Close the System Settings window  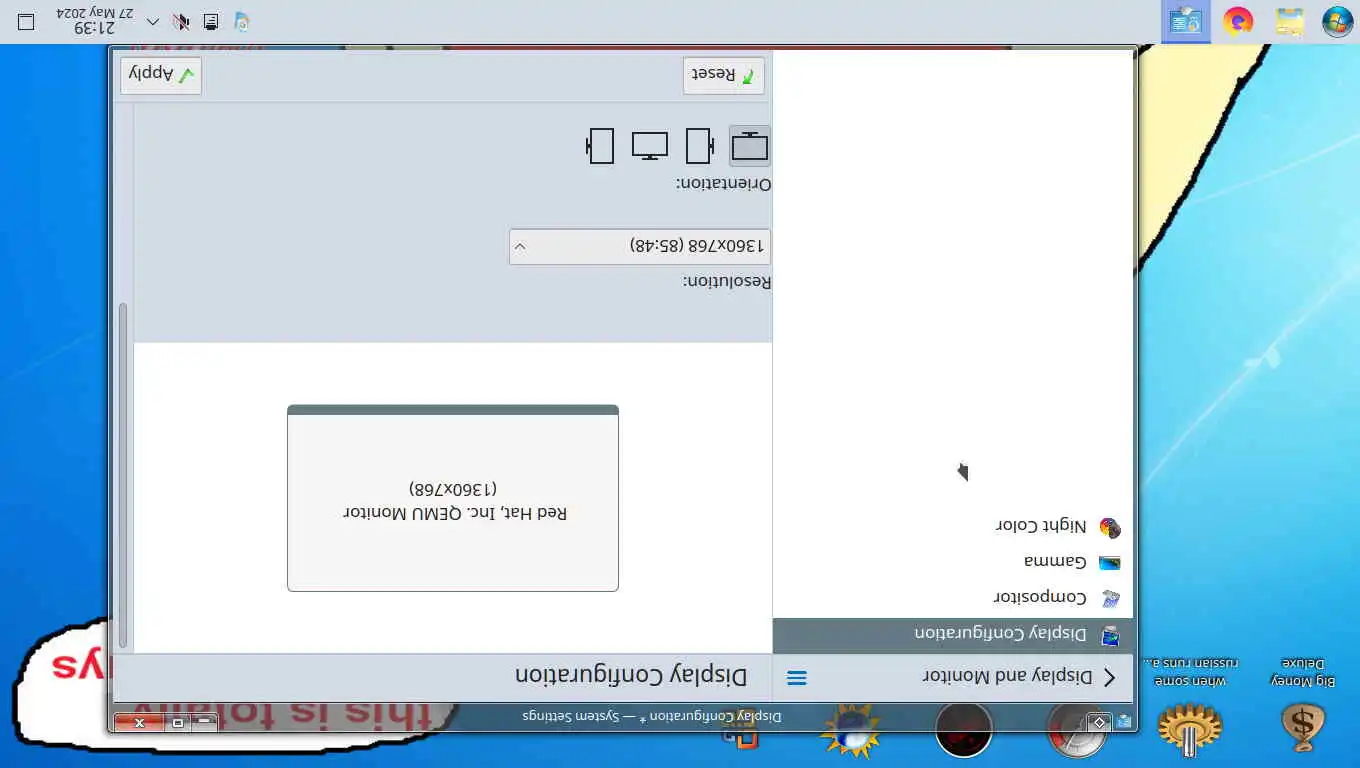140,722
